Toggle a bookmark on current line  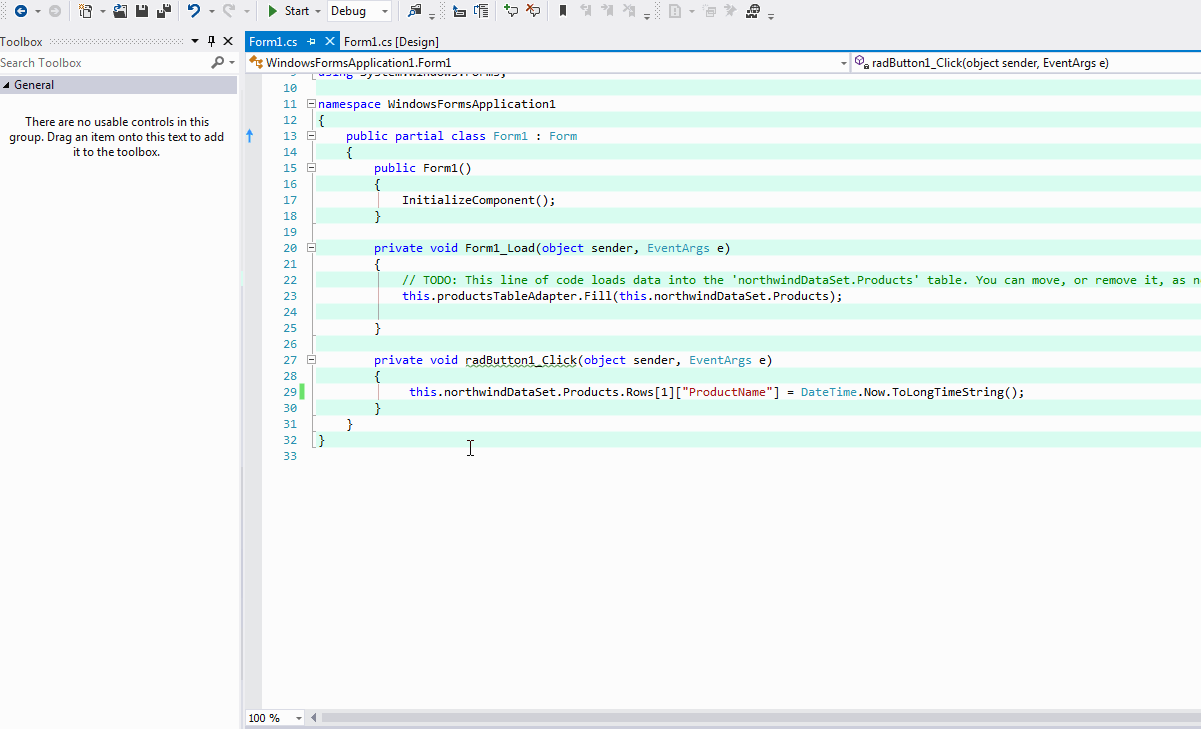click(x=563, y=11)
